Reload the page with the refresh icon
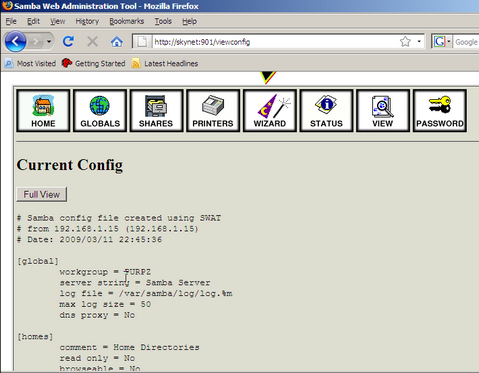 tap(68, 42)
